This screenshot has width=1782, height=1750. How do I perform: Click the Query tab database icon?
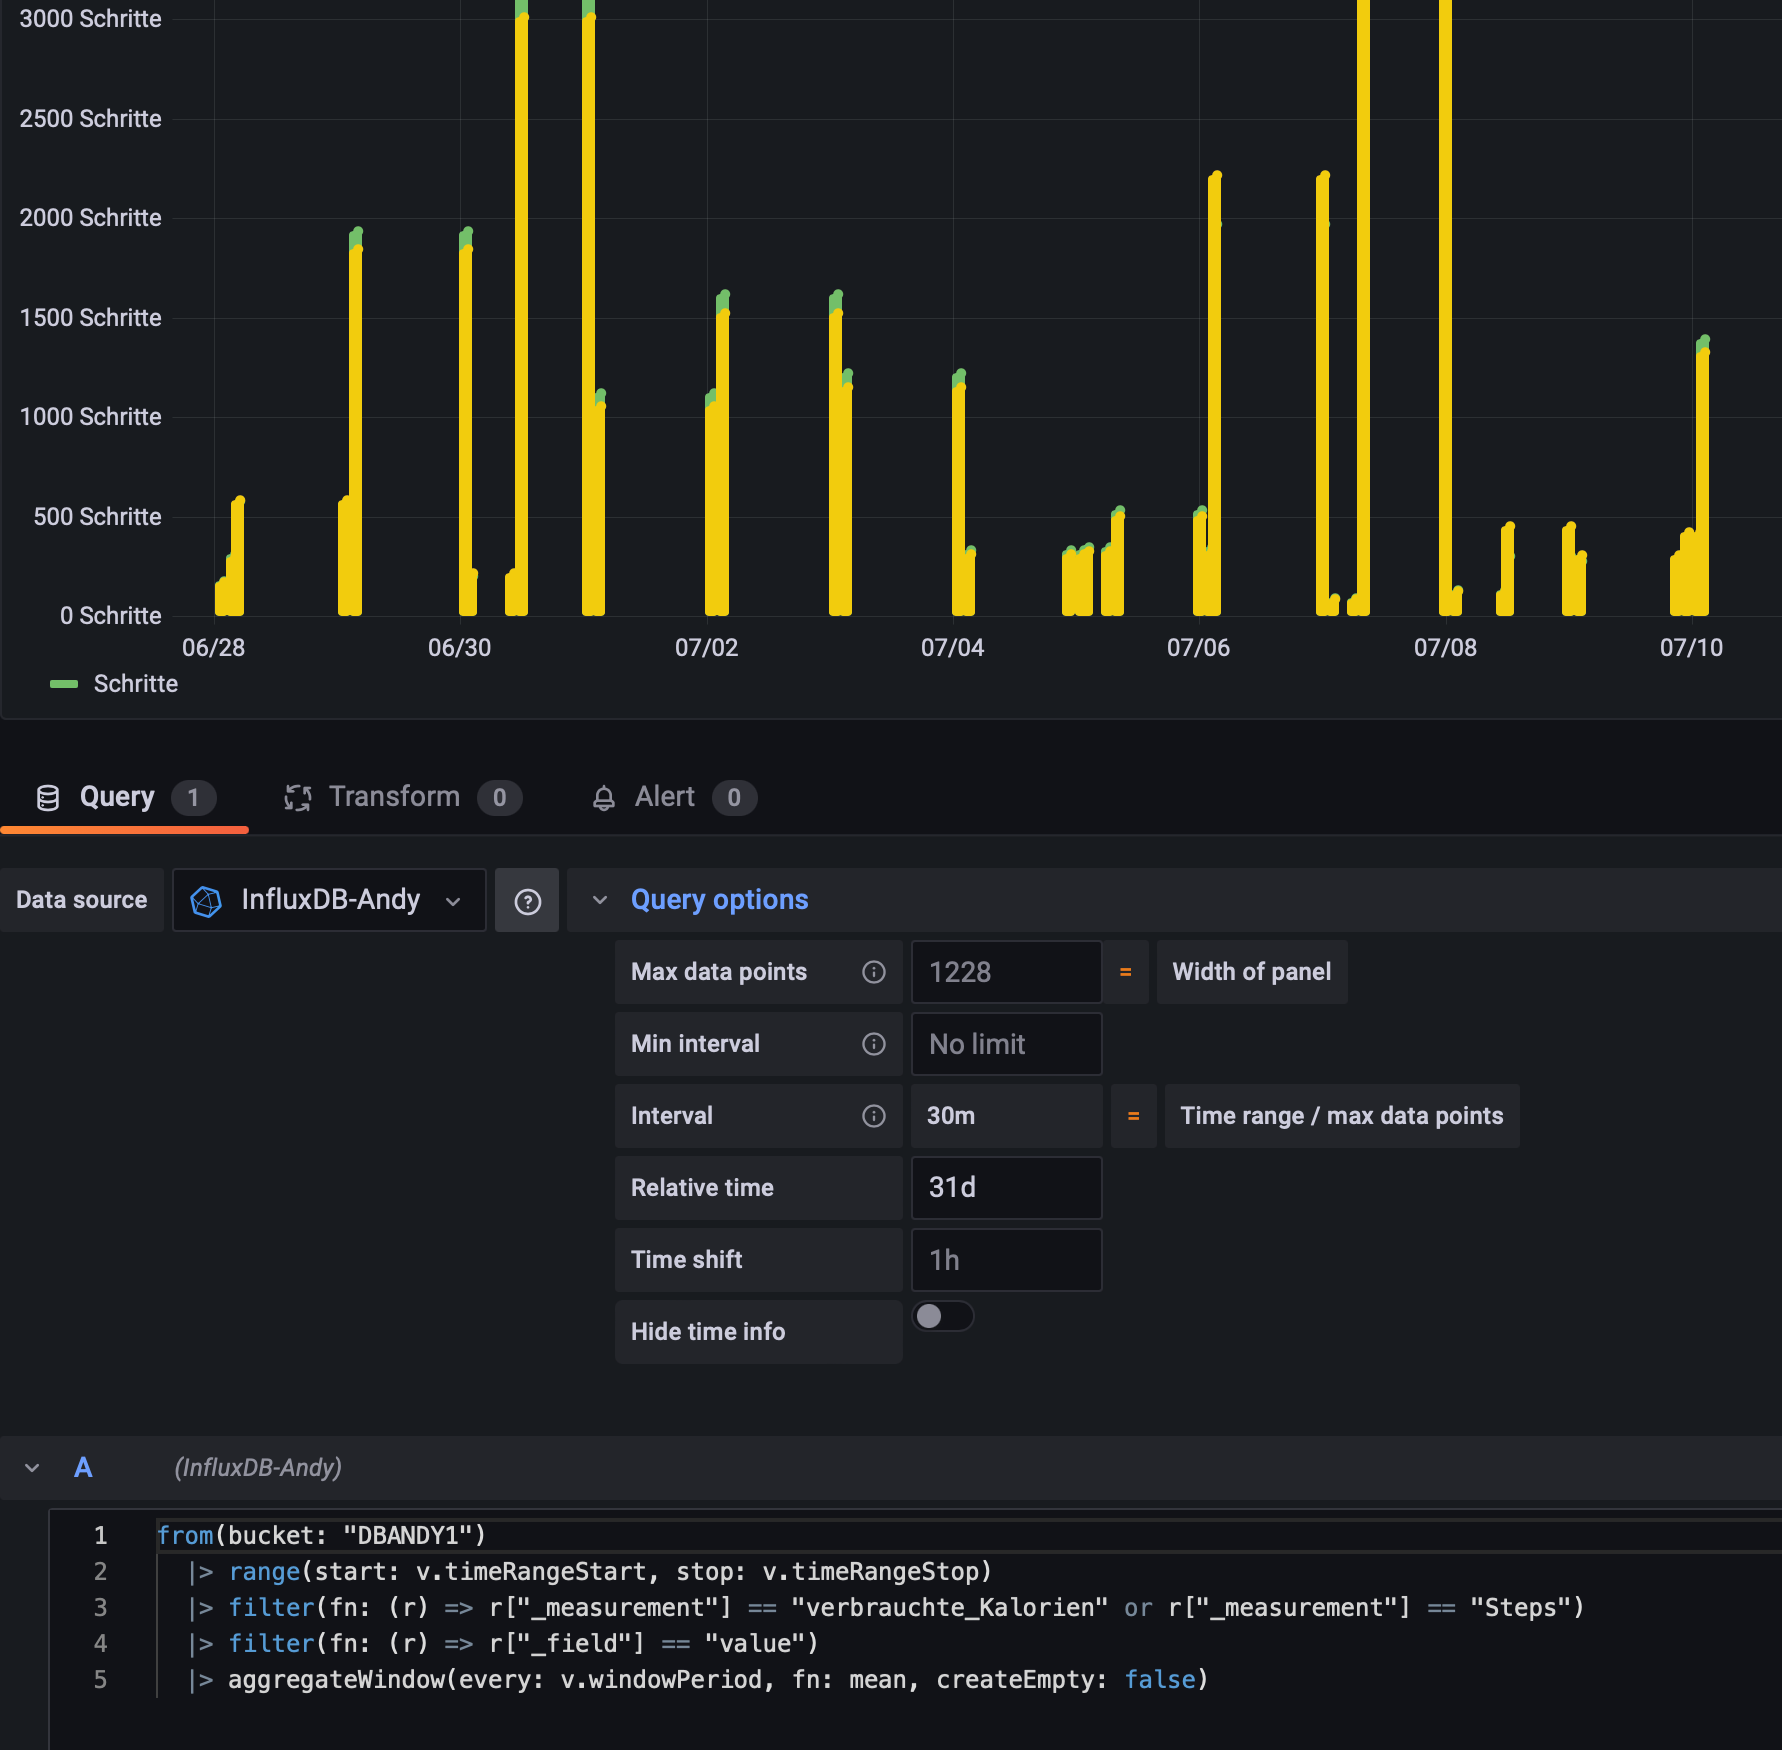pyautogui.click(x=48, y=798)
